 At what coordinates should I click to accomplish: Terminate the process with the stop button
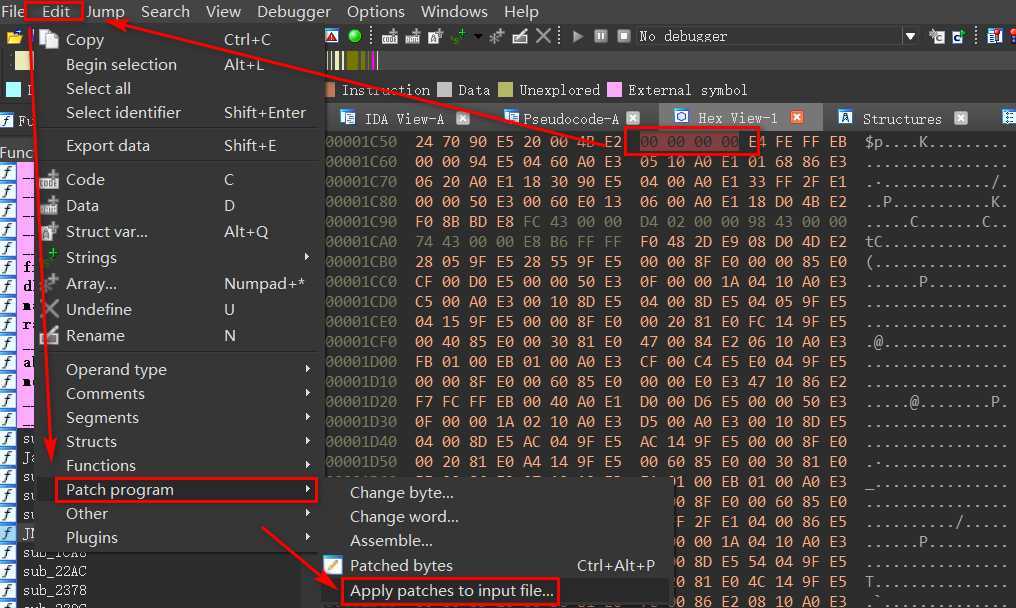click(x=623, y=36)
